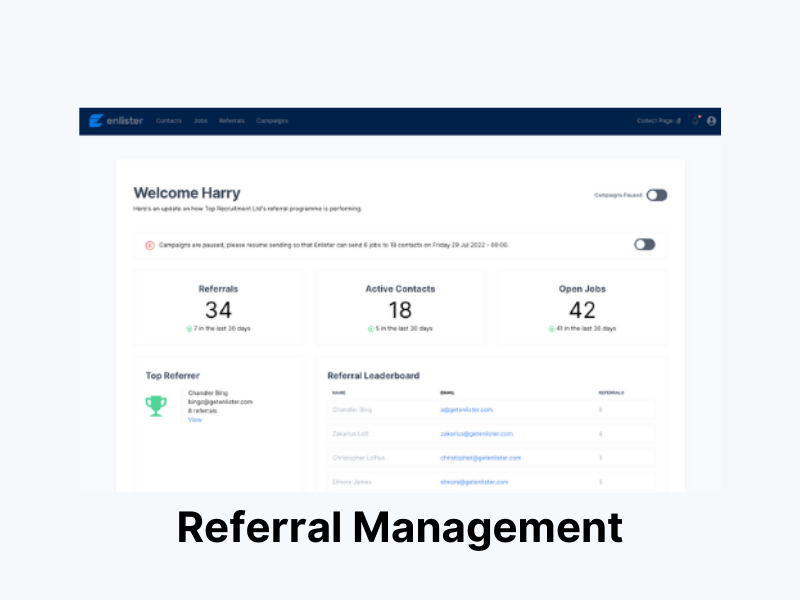Open the Collect Page link
This screenshot has width=800, height=600.
point(655,121)
